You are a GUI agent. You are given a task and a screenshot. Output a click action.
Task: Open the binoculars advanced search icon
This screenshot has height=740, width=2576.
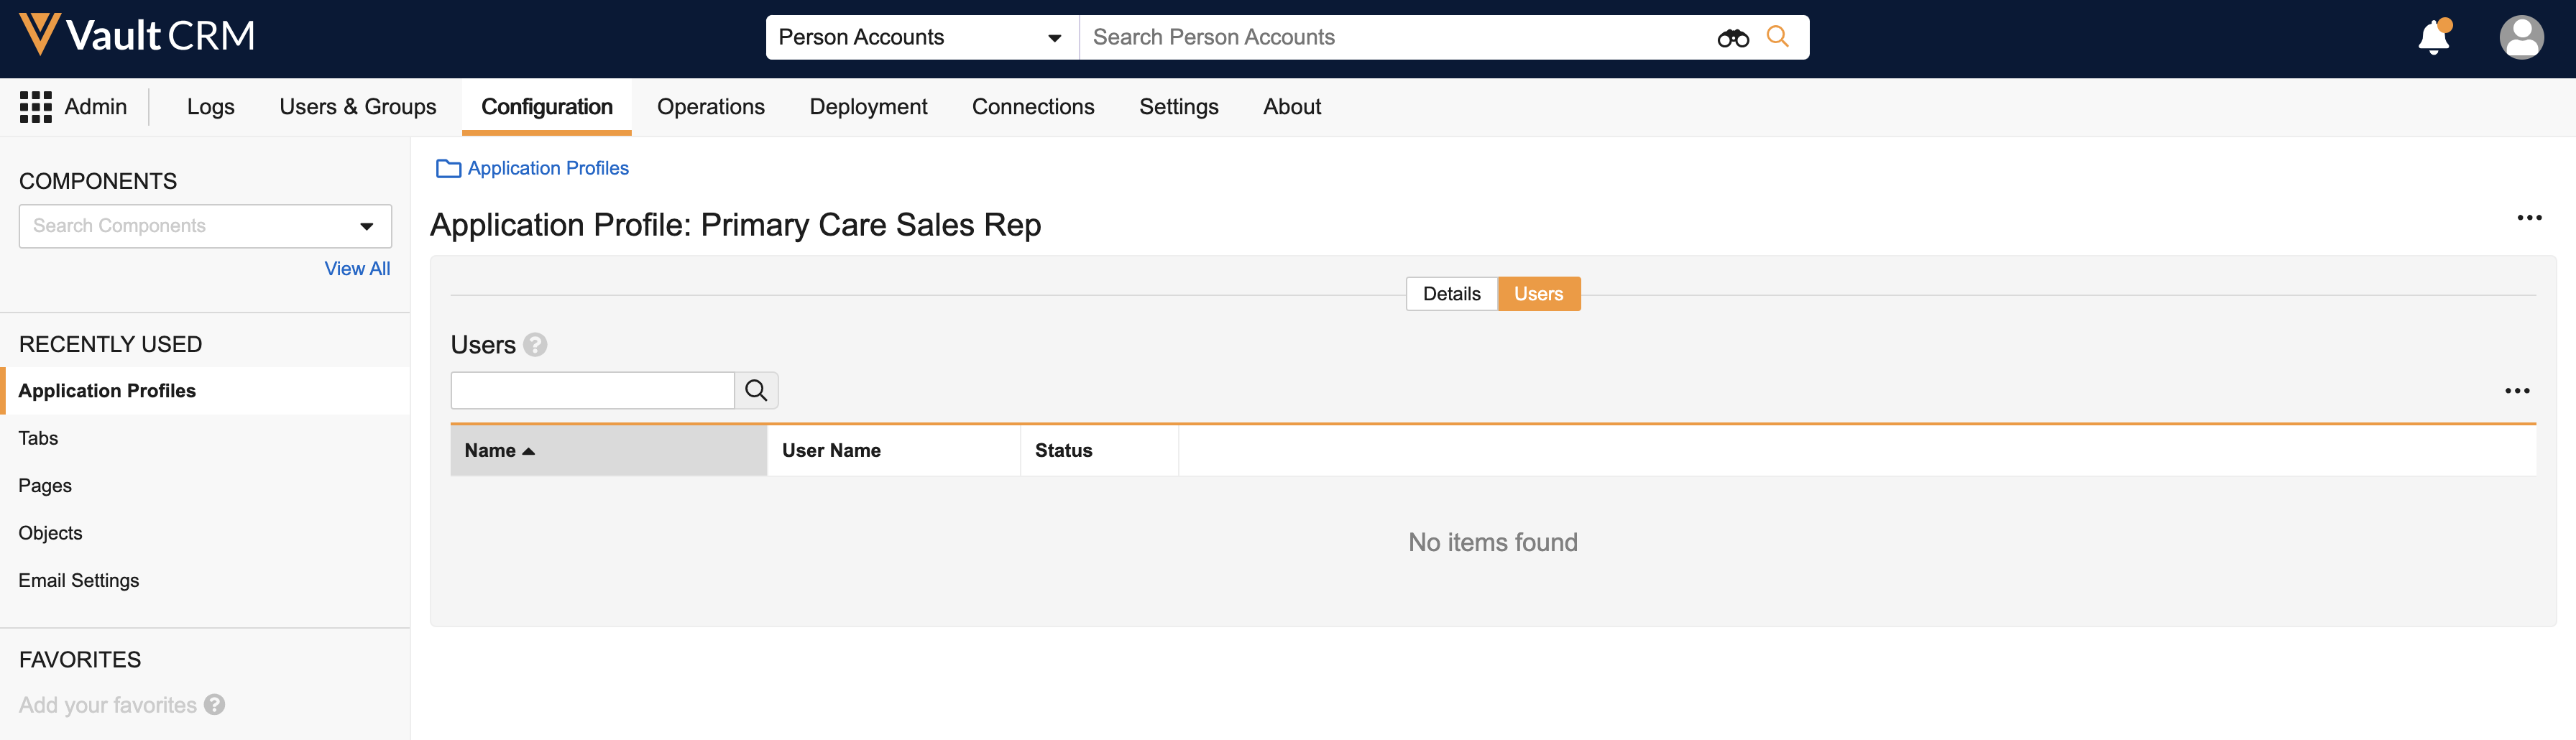[x=1732, y=38]
